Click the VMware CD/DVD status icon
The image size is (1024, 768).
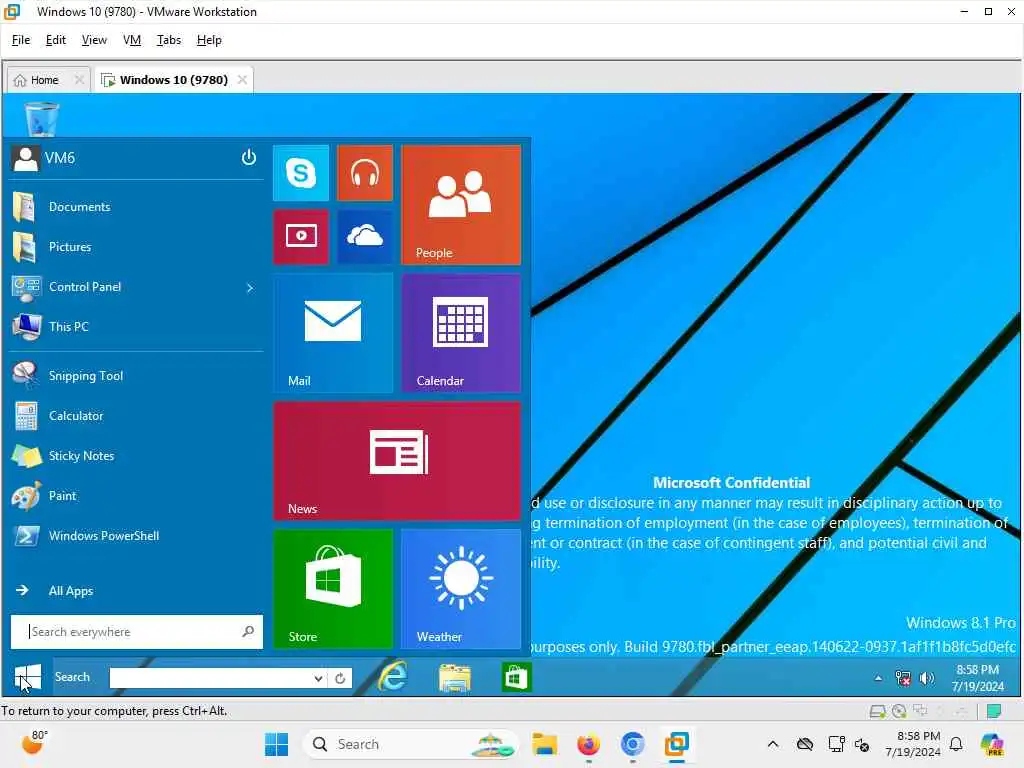[899, 711]
